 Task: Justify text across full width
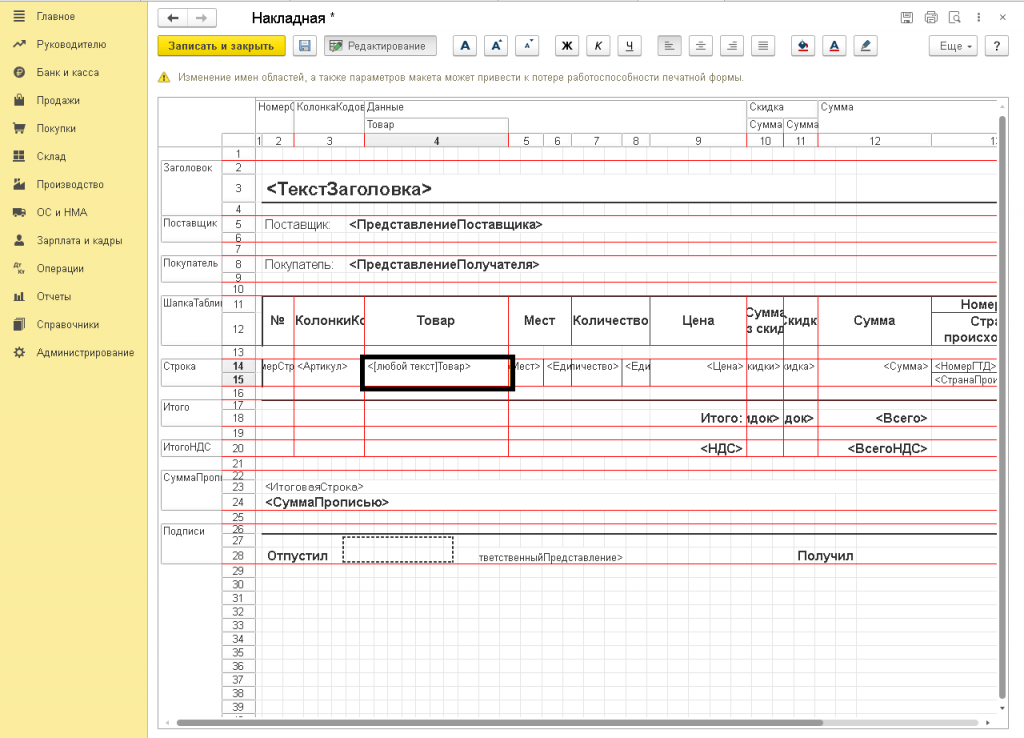[x=764, y=46]
